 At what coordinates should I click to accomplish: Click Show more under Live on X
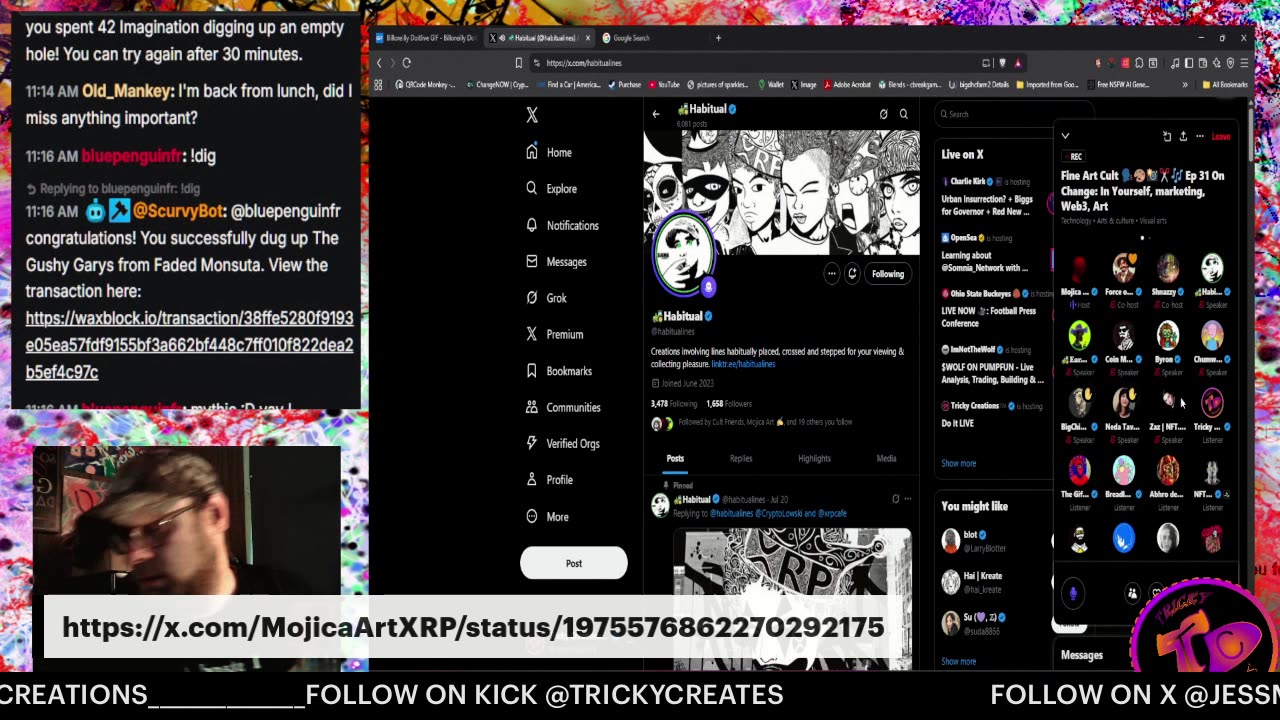[x=958, y=463]
